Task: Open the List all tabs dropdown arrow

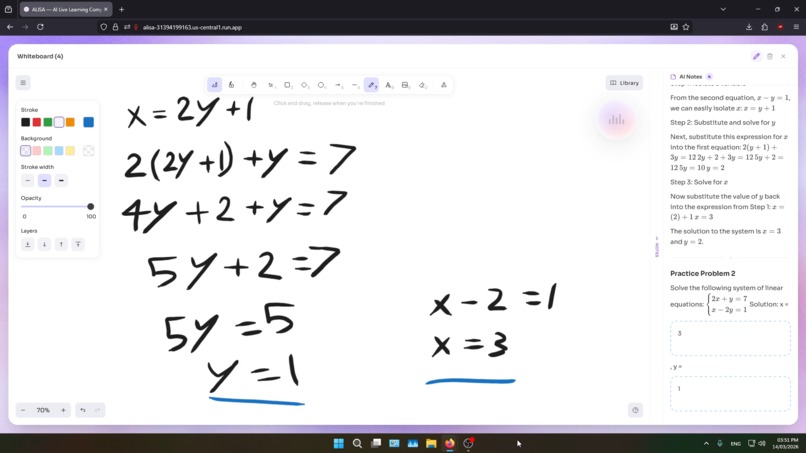Action: [723, 9]
